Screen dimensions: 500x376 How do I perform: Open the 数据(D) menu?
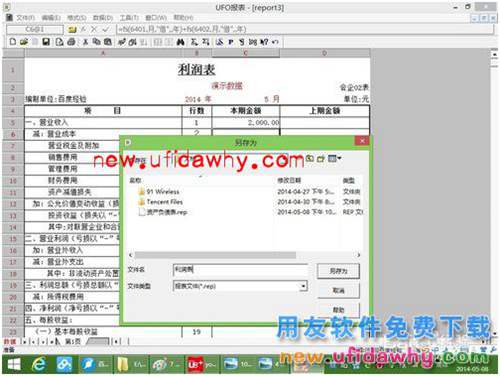click(x=103, y=17)
